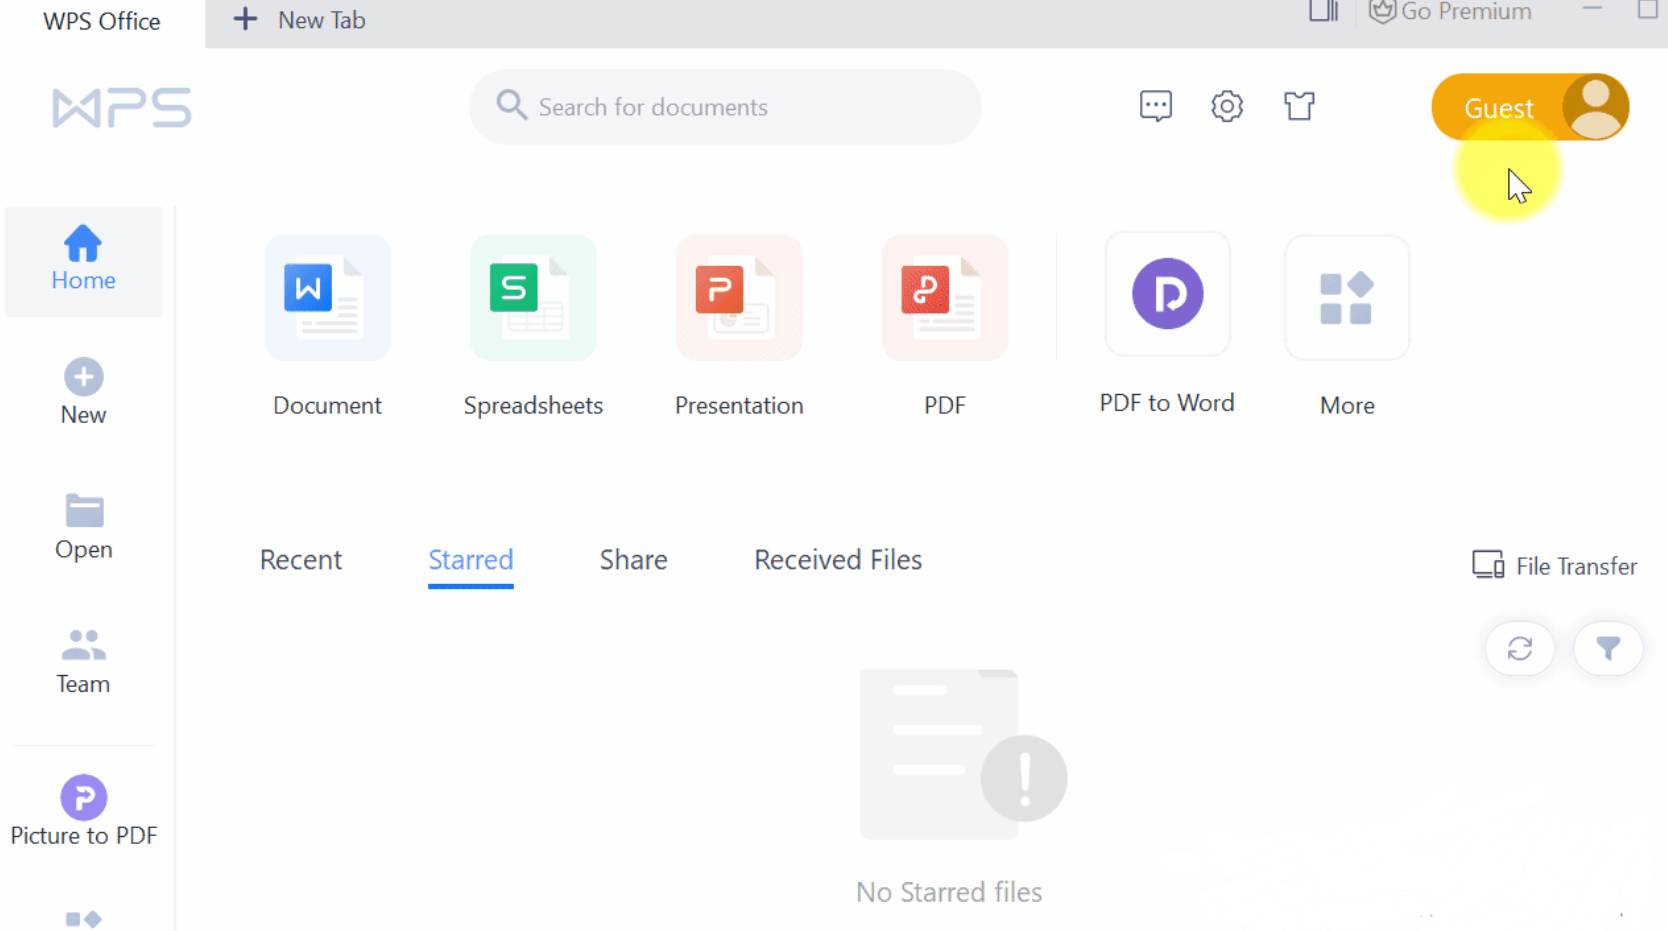Open the Home section in sidebar
The image size is (1668, 931).
click(84, 261)
